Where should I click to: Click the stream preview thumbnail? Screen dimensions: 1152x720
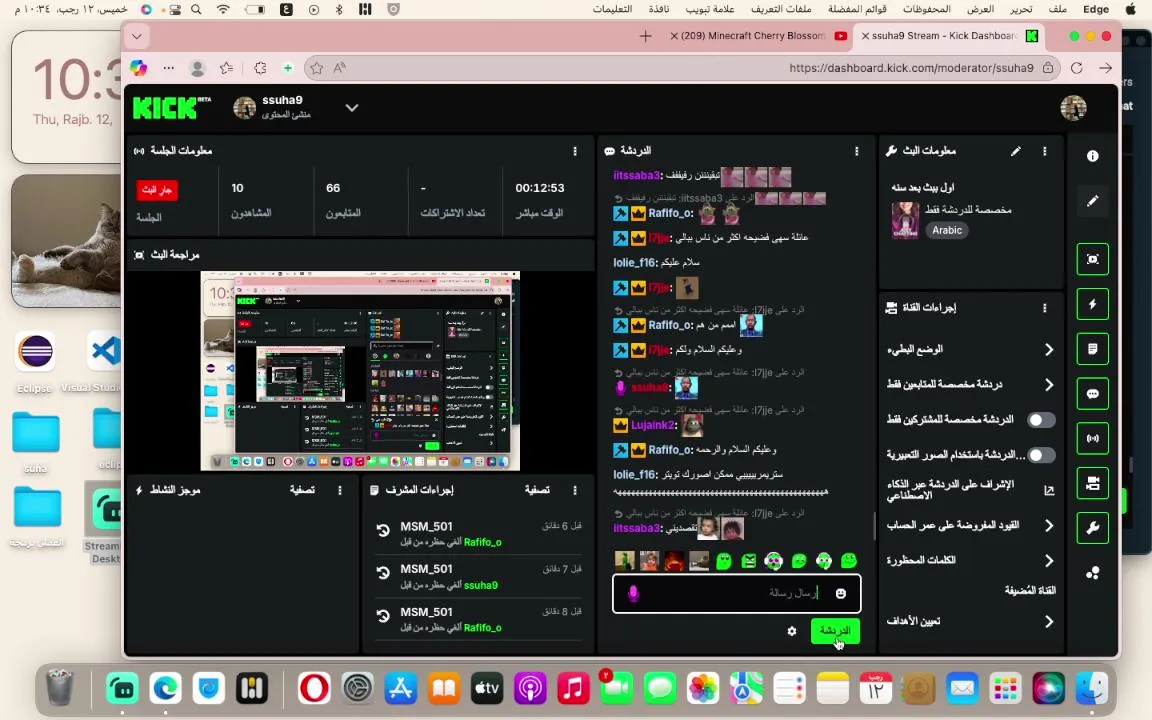click(x=360, y=371)
